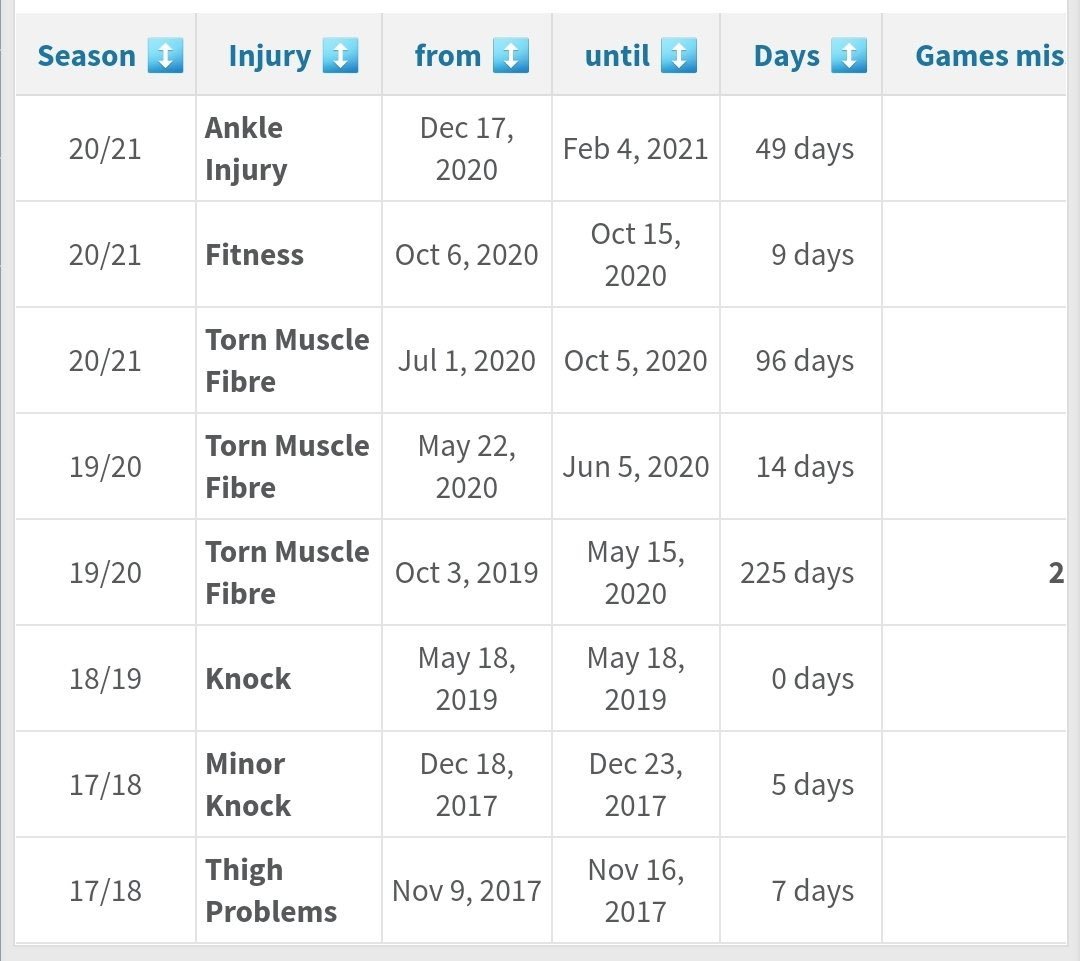
Task: Select the Thigh Problems injury entry
Action: [271, 891]
